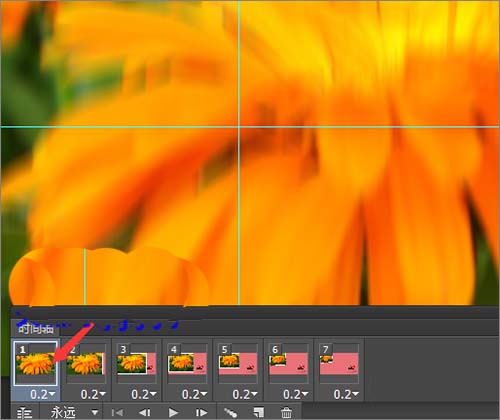
Task: Go to the previous frame
Action: click(x=145, y=413)
